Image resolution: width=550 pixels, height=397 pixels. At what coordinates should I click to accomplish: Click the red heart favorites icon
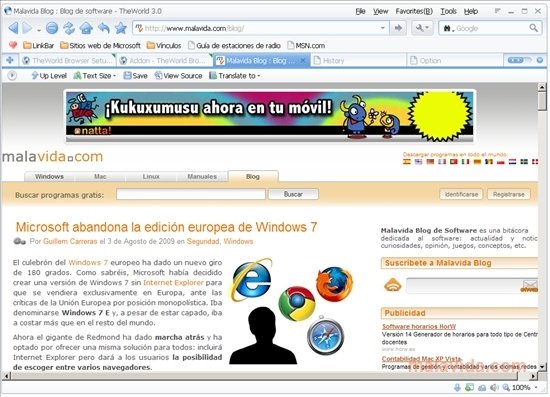tap(13, 45)
